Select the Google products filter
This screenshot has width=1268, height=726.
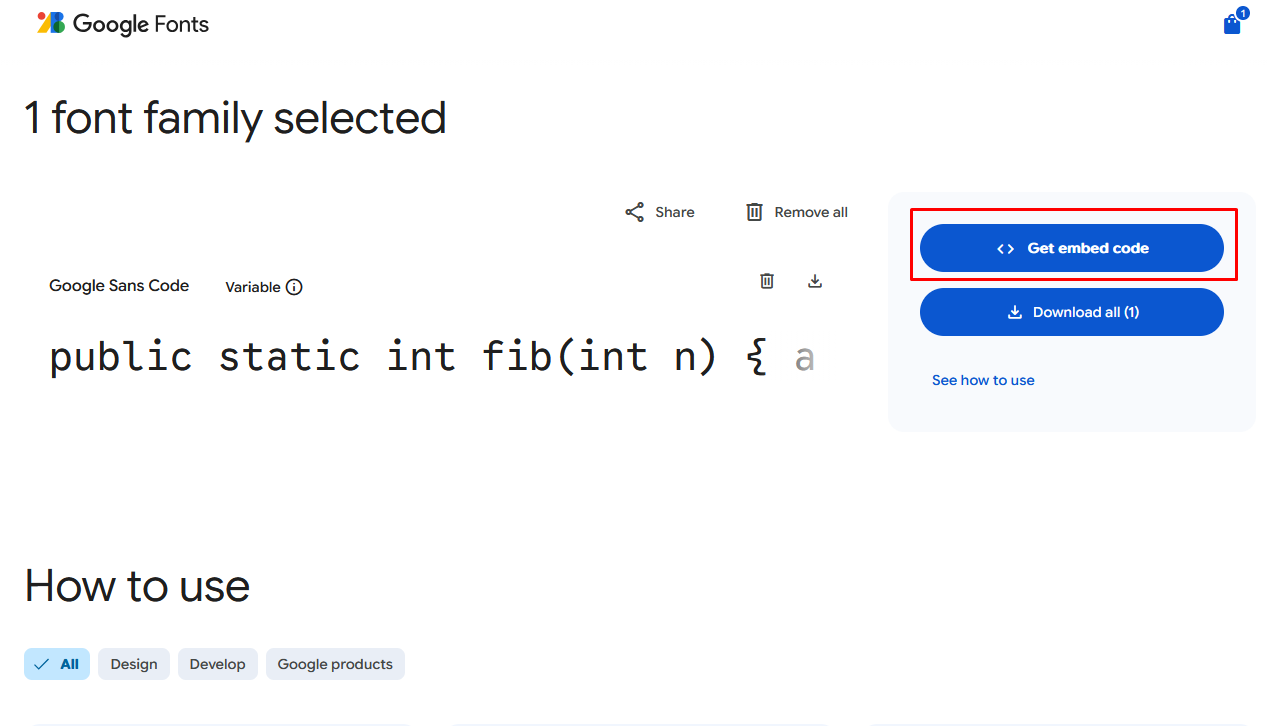(x=335, y=664)
